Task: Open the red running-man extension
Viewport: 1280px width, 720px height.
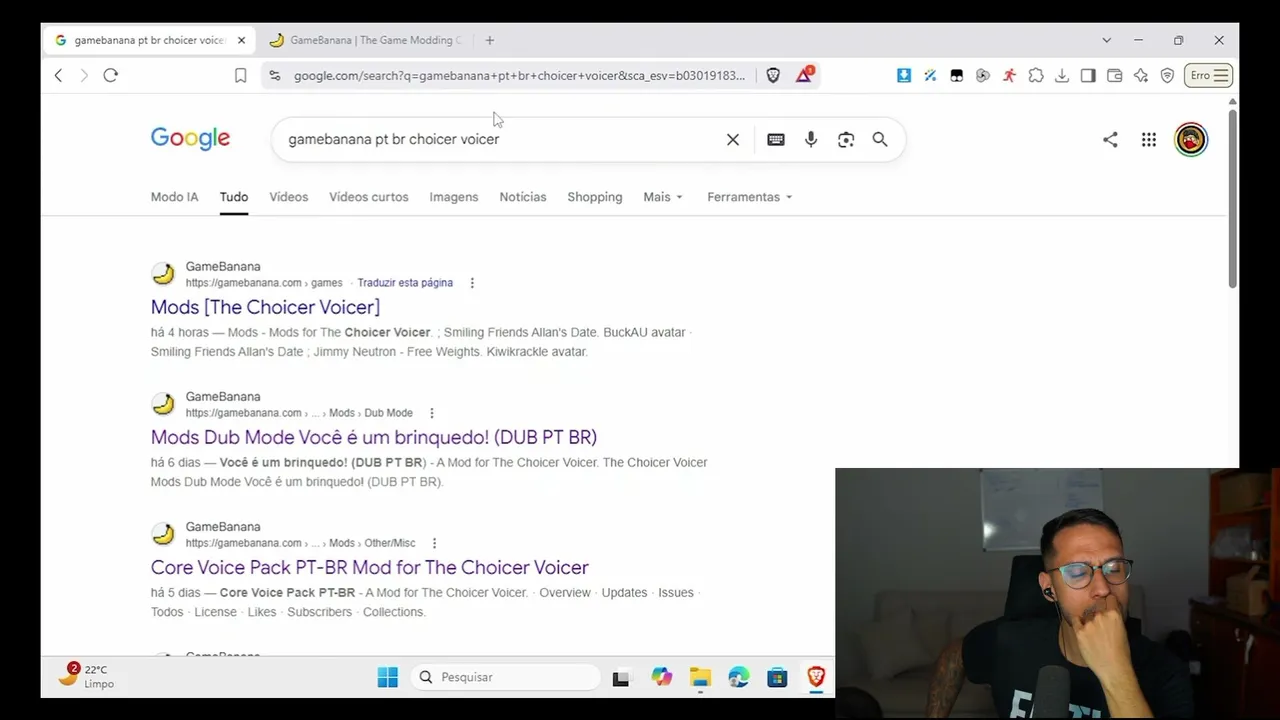Action: 1009,75
